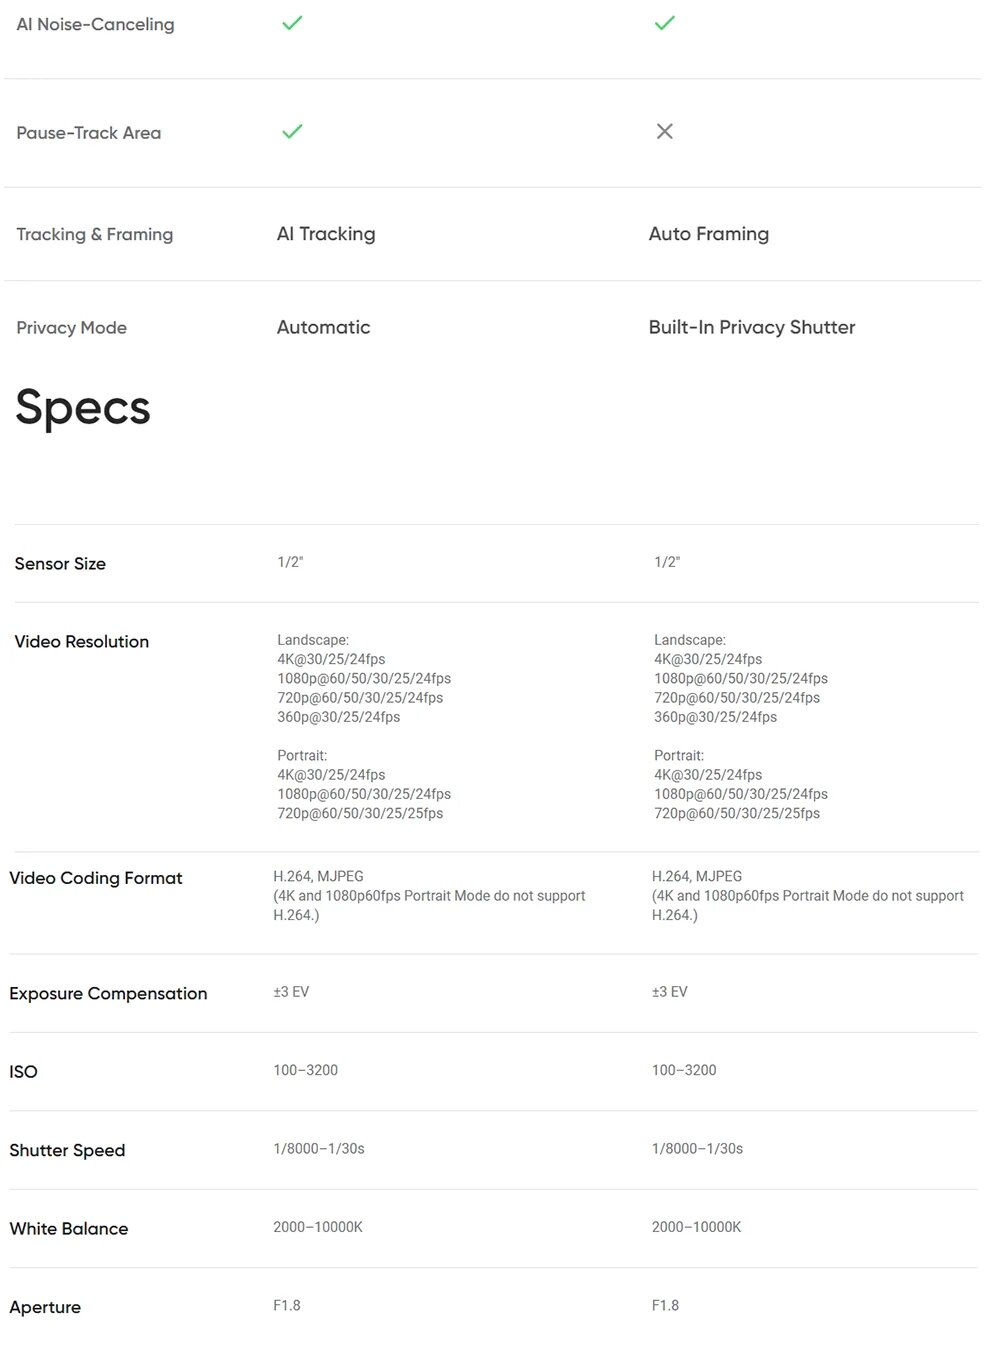The image size is (1000, 1345).
Task: Click the green checkmark for Pause-Track Area
Action: coord(292,132)
